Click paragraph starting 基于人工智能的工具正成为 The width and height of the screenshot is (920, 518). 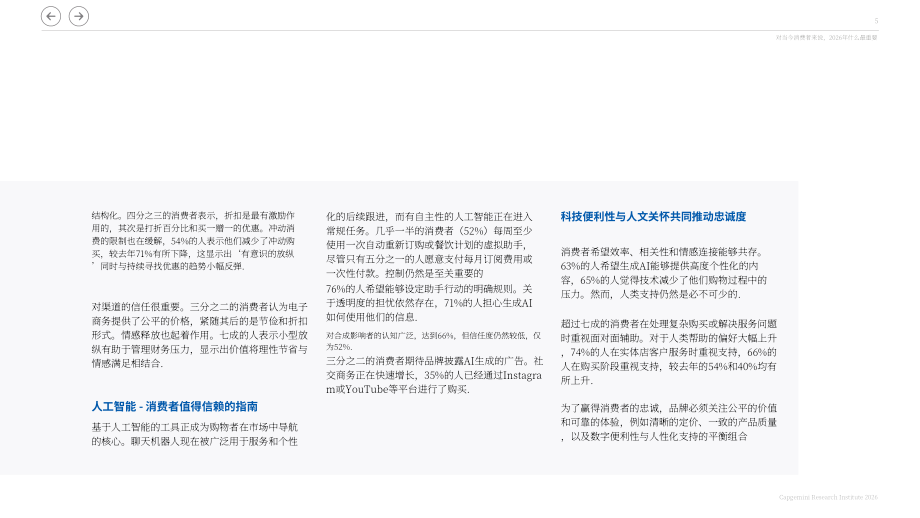195,434
